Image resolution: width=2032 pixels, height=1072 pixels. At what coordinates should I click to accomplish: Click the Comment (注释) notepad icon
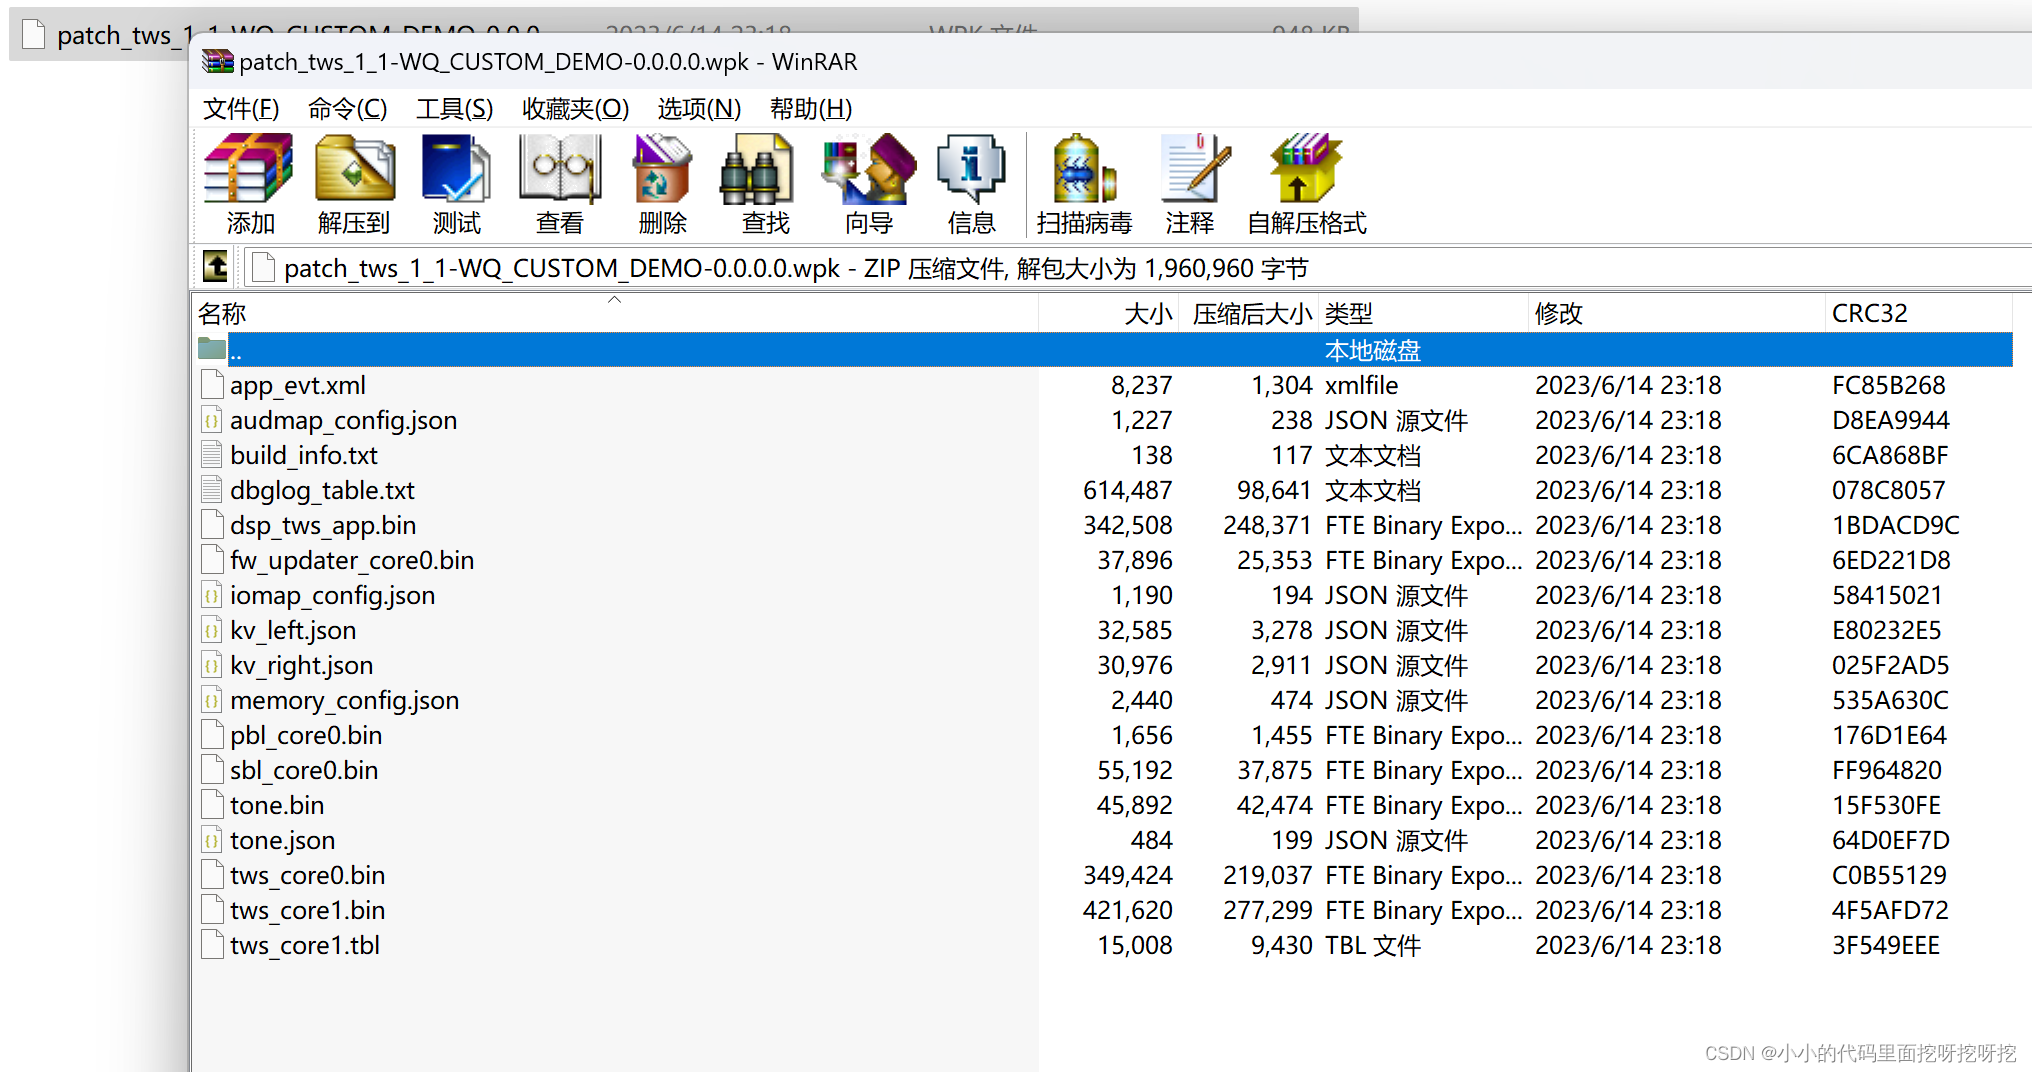pos(1190,185)
